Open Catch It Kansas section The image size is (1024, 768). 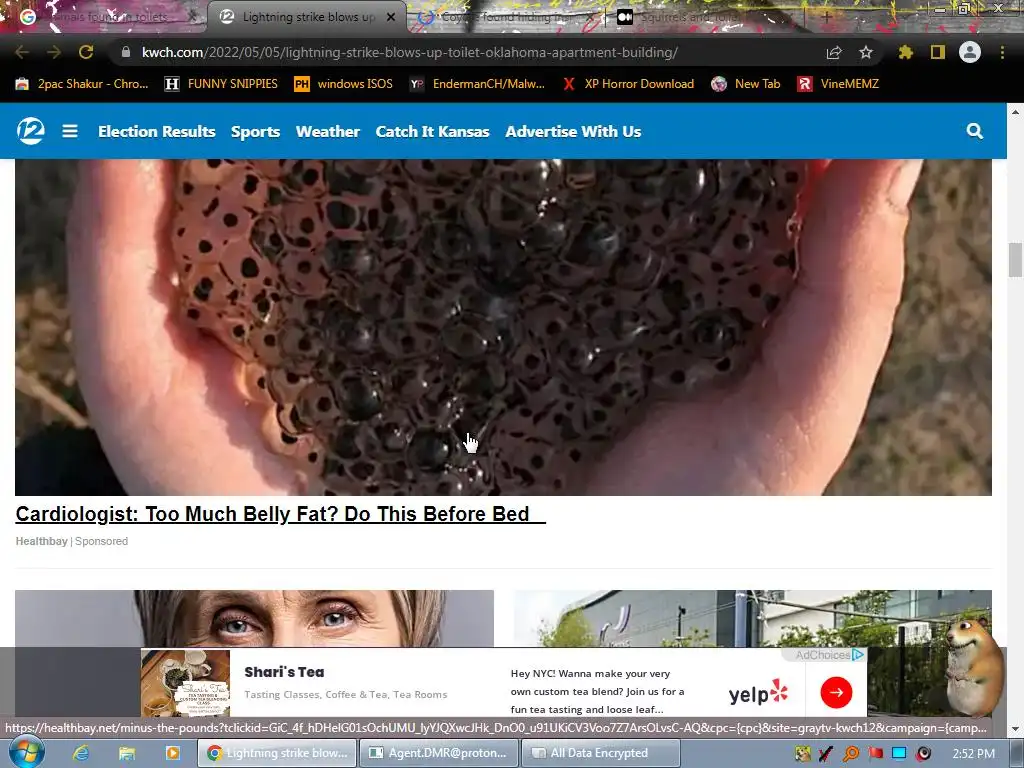[x=432, y=131]
